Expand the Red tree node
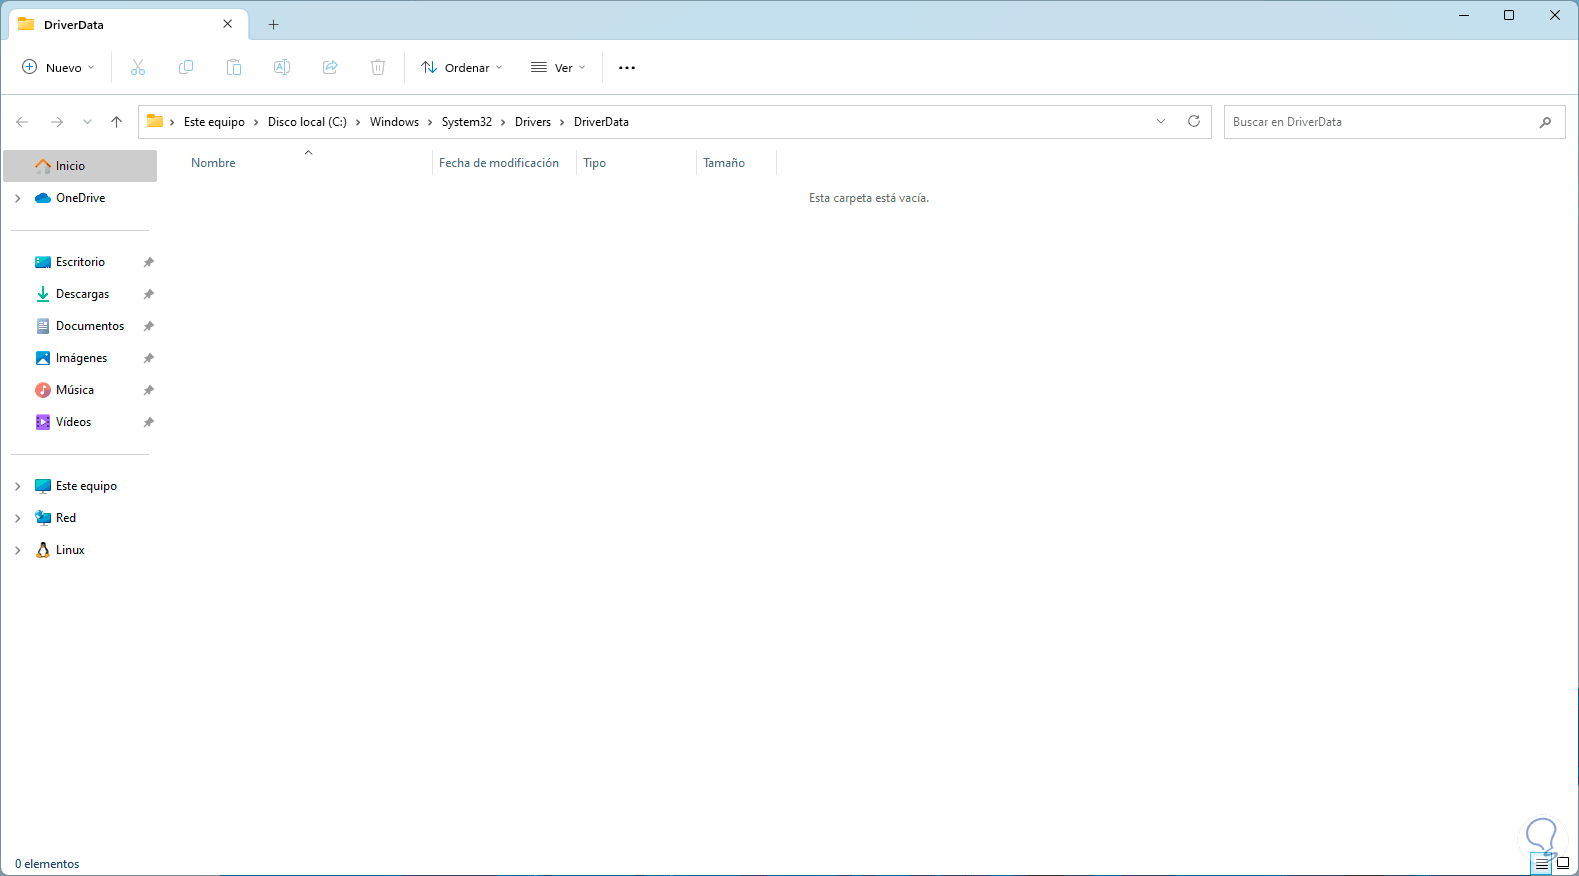The height and width of the screenshot is (876, 1579). point(18,518)
